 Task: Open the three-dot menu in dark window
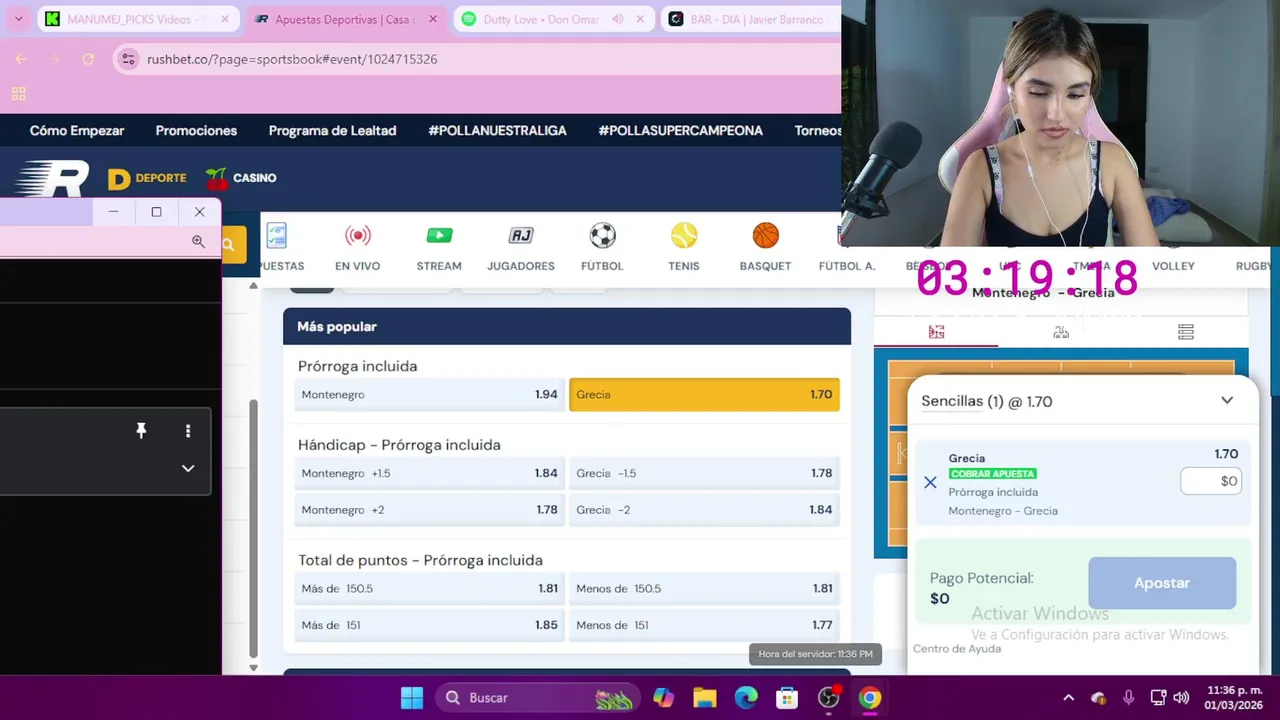click(188, 431)
